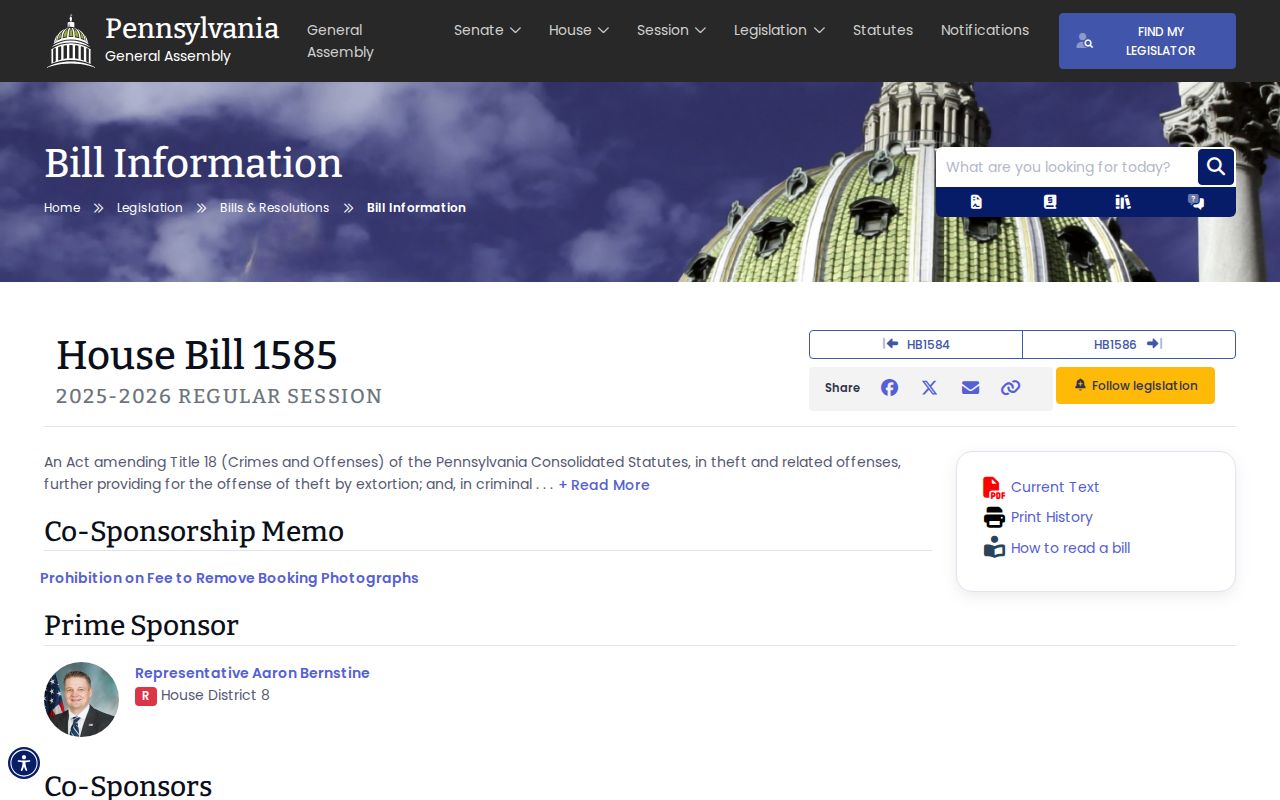1280x800 pixels.
Task: Open the Current Text PDF link
Action: (1055, 487)
